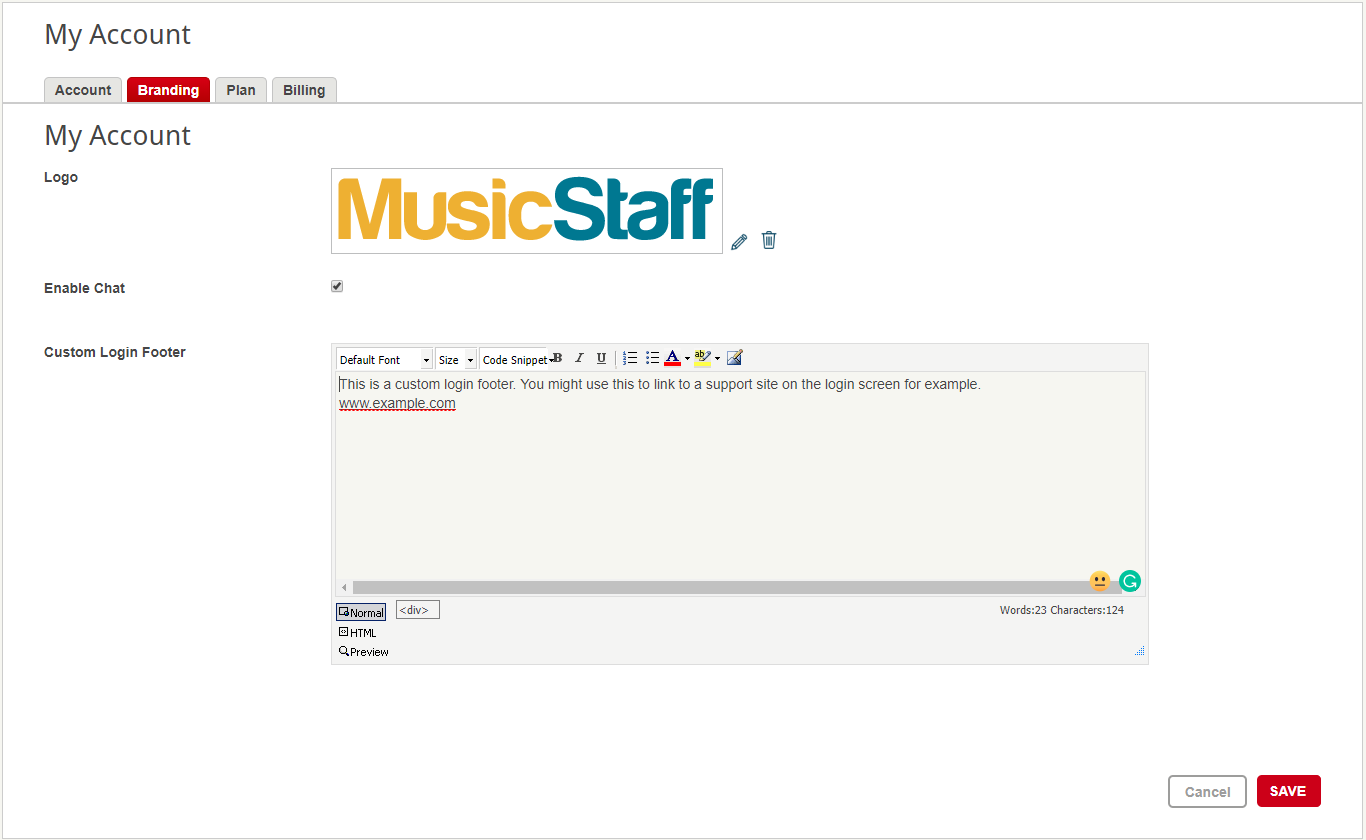Click the yellow emoji face icon

point(1100,581)
